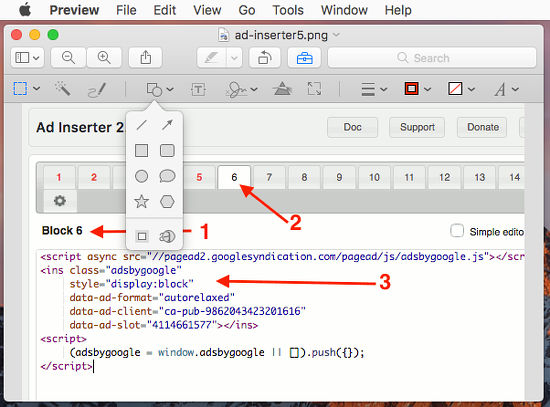Image resolution: width=550 pixels, height=407 pixels.
Task: Open the sidebar view dropdown
Action: 27,58
